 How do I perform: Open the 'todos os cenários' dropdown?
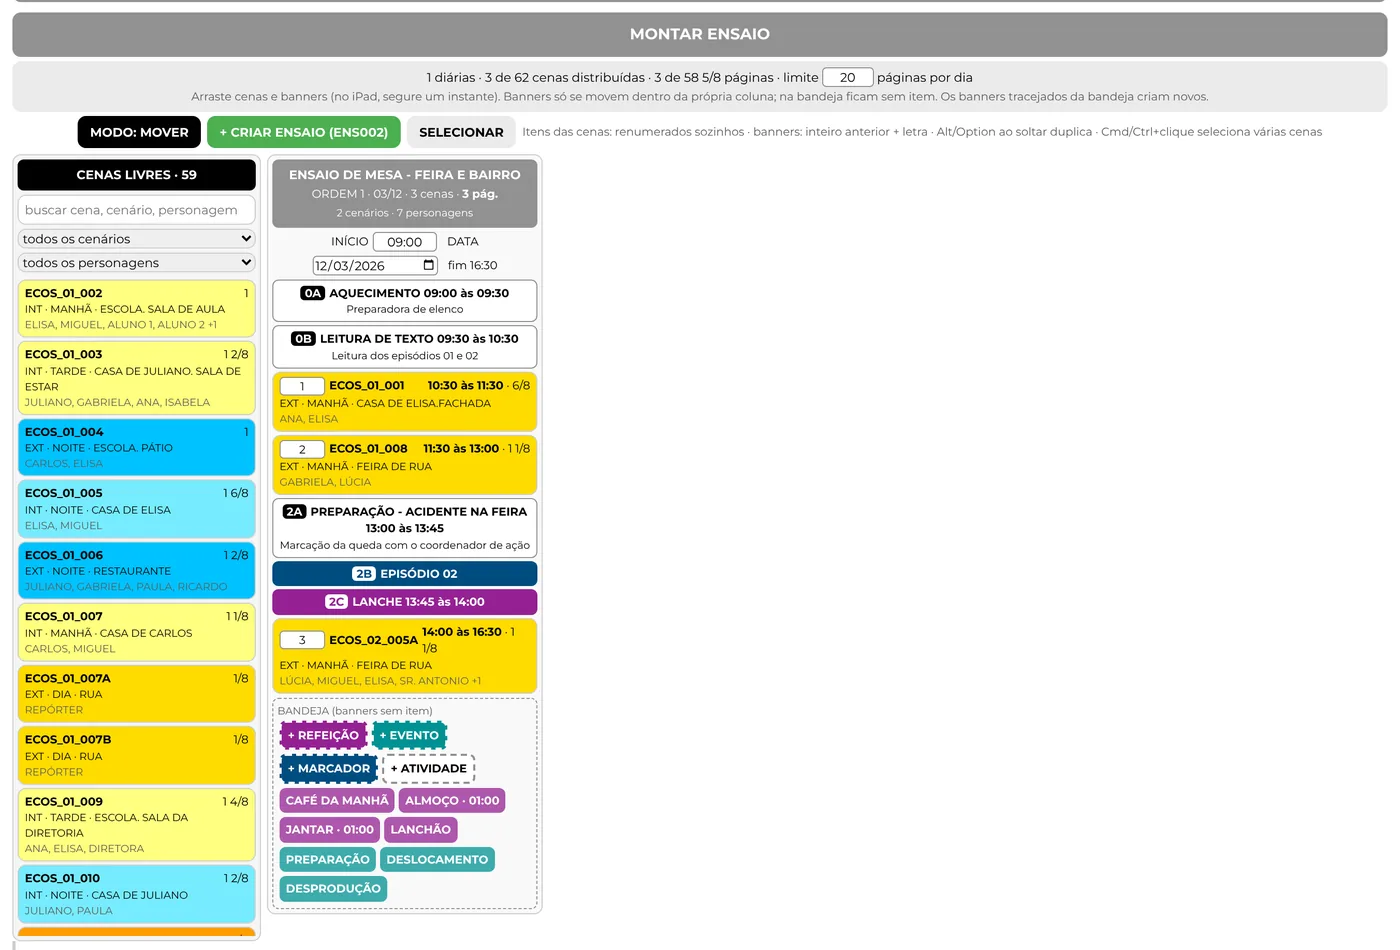(136, 239)
